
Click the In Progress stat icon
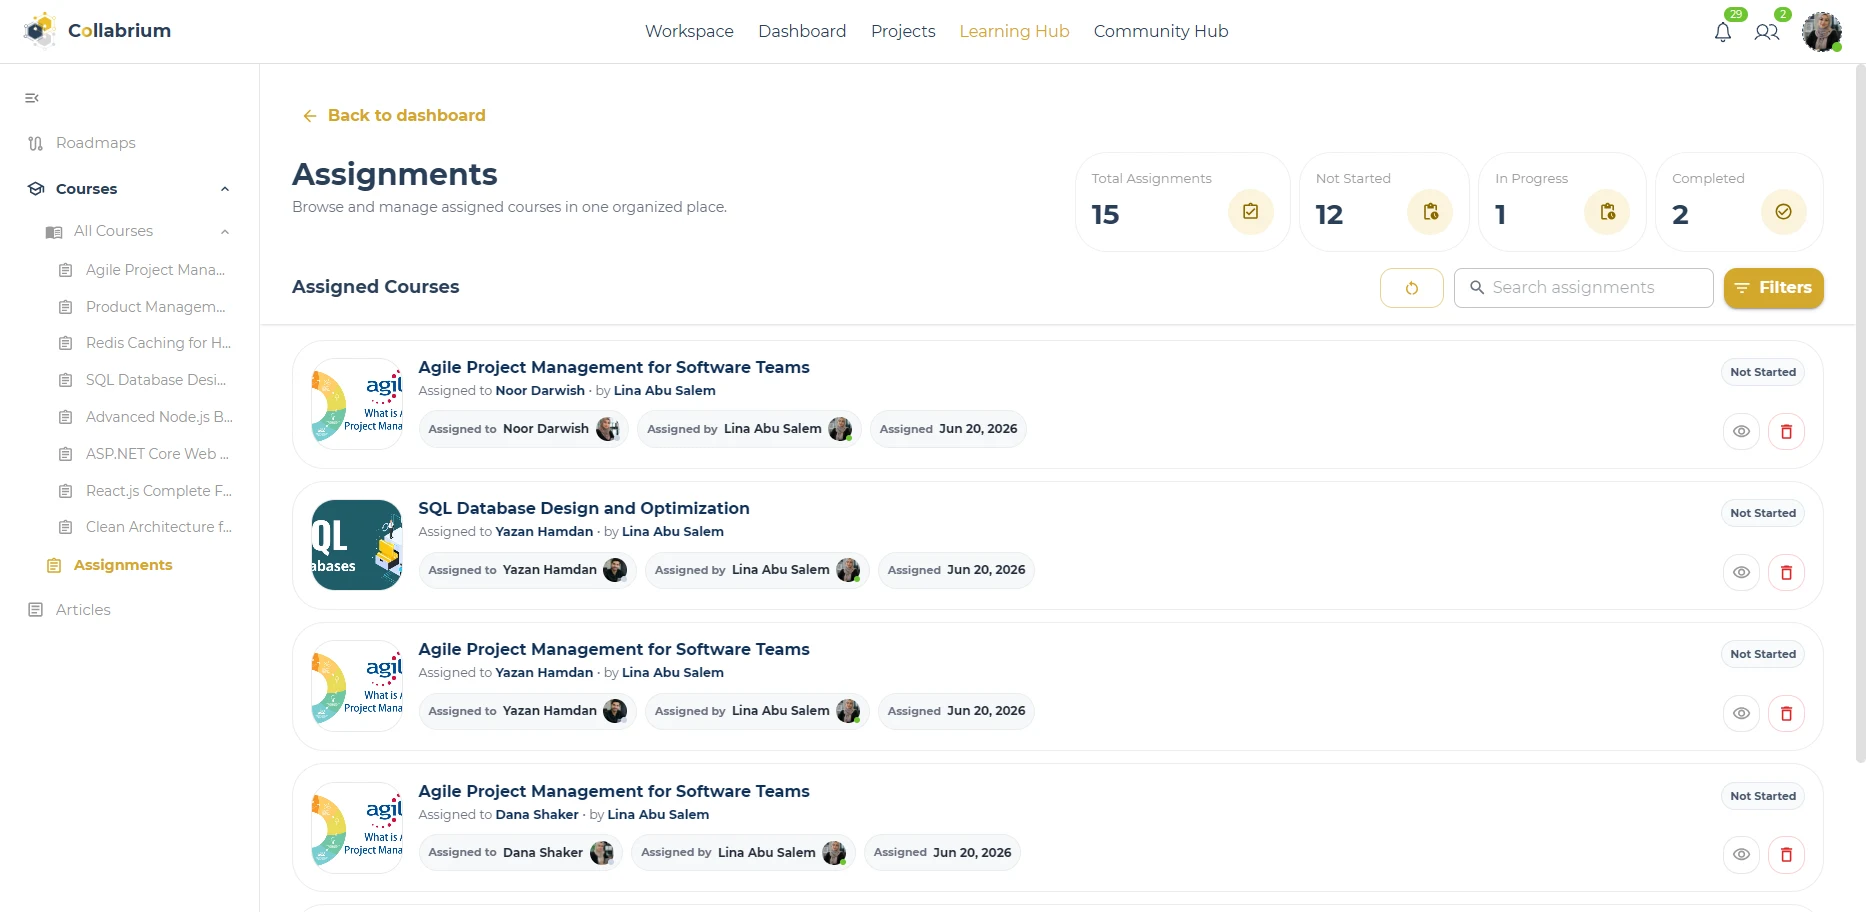click(1607, 212)
